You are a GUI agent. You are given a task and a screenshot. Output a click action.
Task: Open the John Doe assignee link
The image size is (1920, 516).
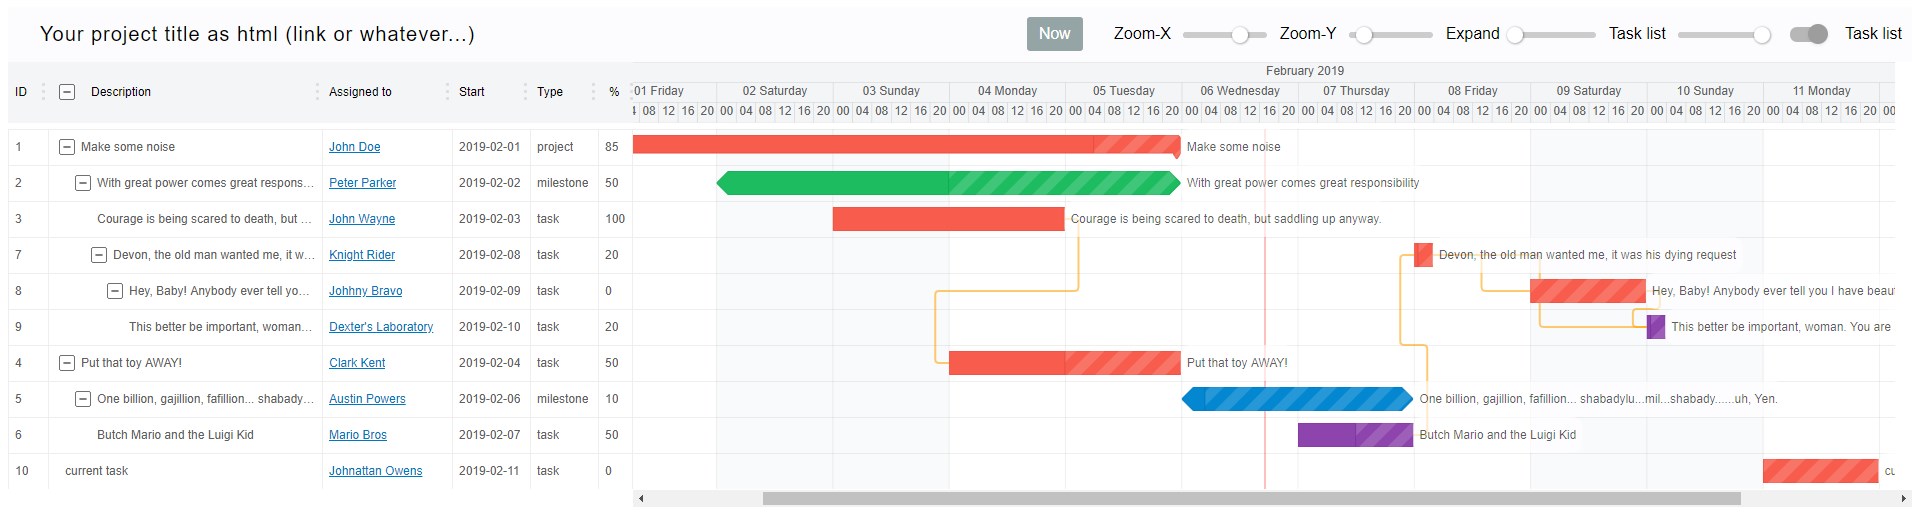coord(355,147)
